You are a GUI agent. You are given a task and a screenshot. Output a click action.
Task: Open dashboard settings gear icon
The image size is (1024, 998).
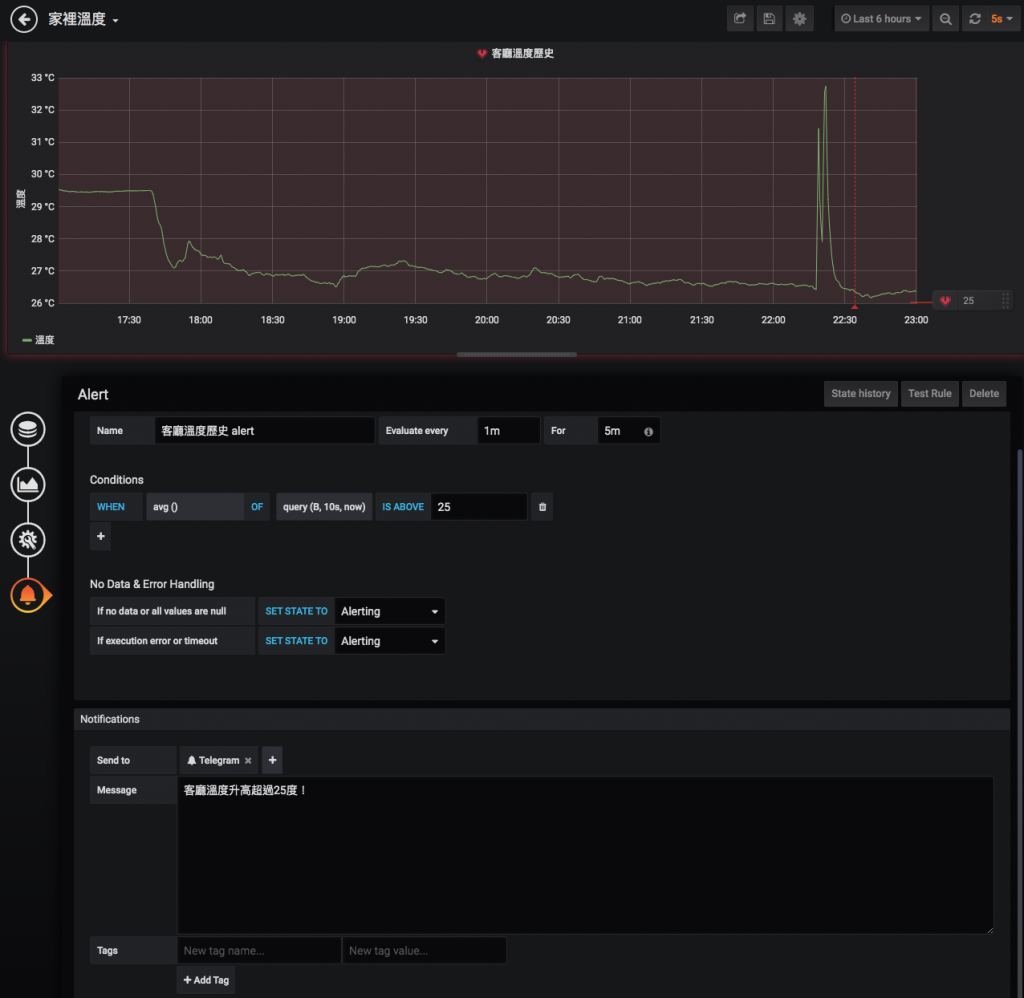(x=799, y=19)
